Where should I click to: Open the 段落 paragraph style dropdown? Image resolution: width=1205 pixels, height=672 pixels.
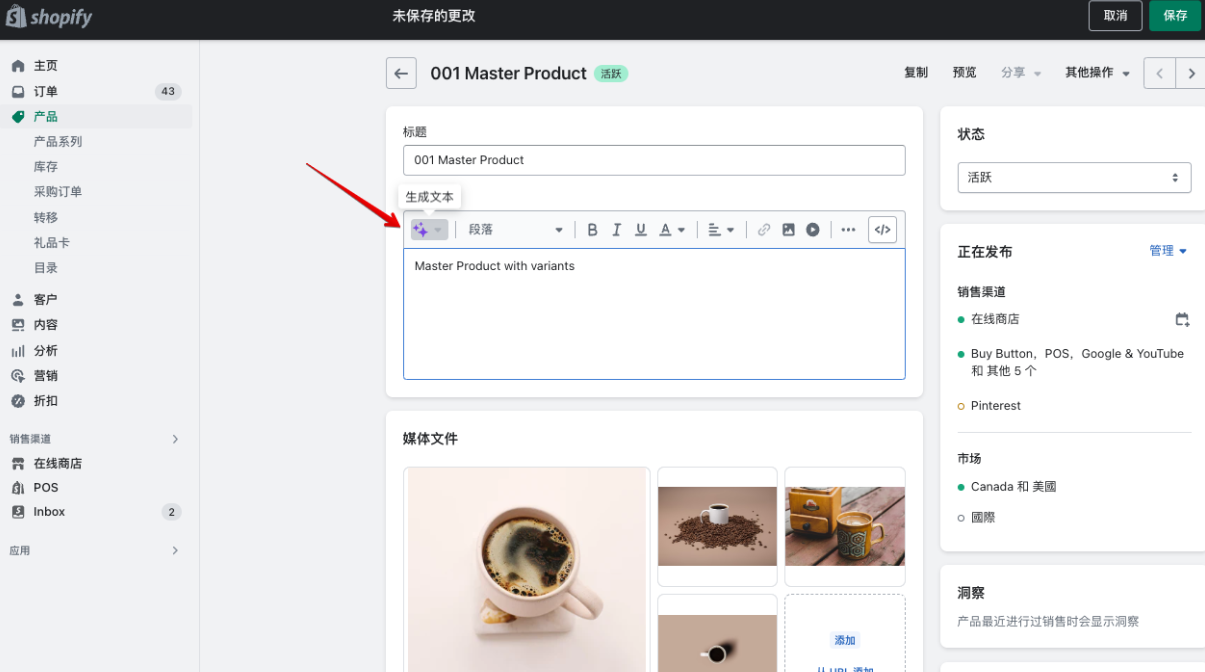coord(515,230)
